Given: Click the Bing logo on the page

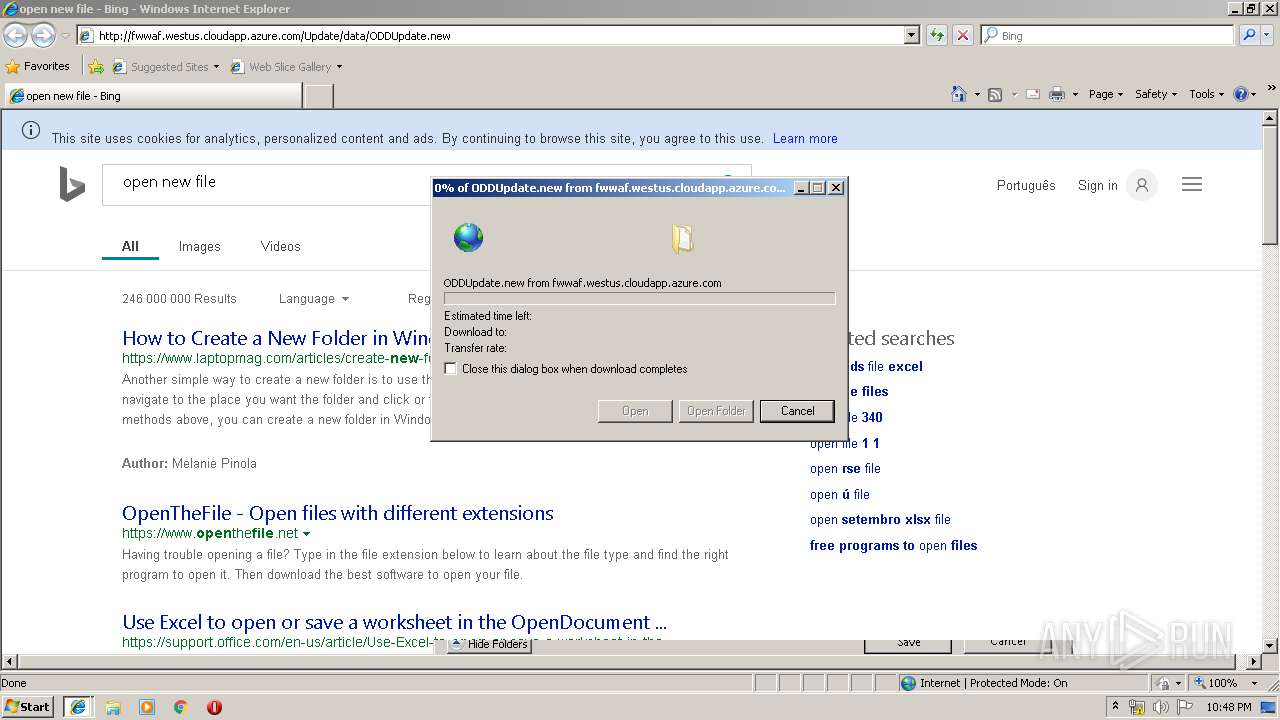Looking at the screenshot, I should [72, 185].
